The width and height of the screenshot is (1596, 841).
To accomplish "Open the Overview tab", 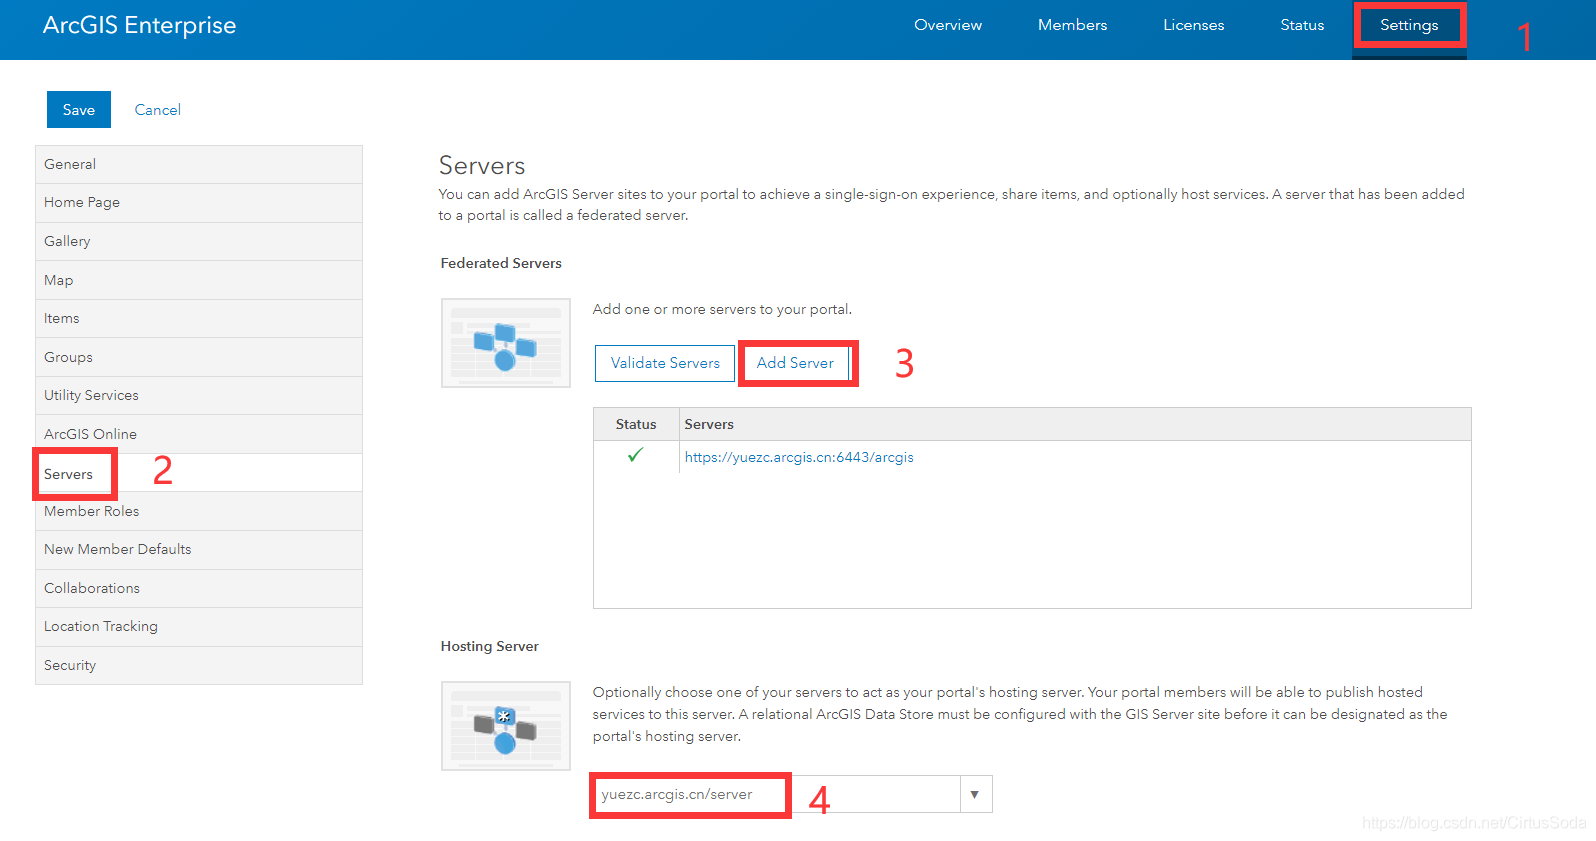I will pyautogui.click(x=948, y=25).
